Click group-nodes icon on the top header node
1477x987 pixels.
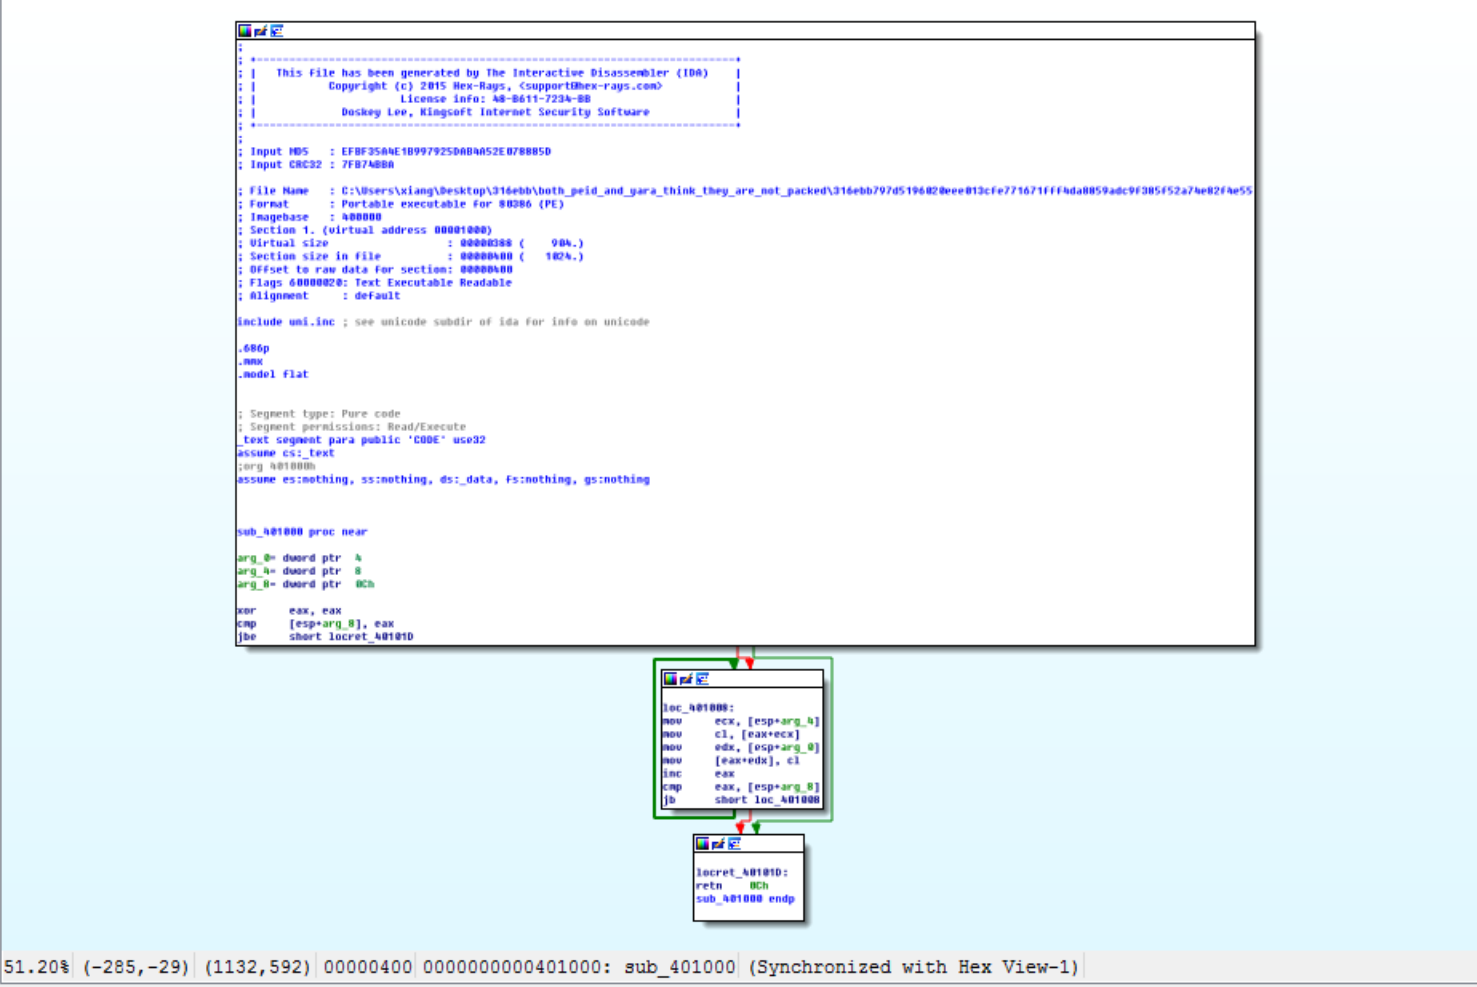pos(277,31)
